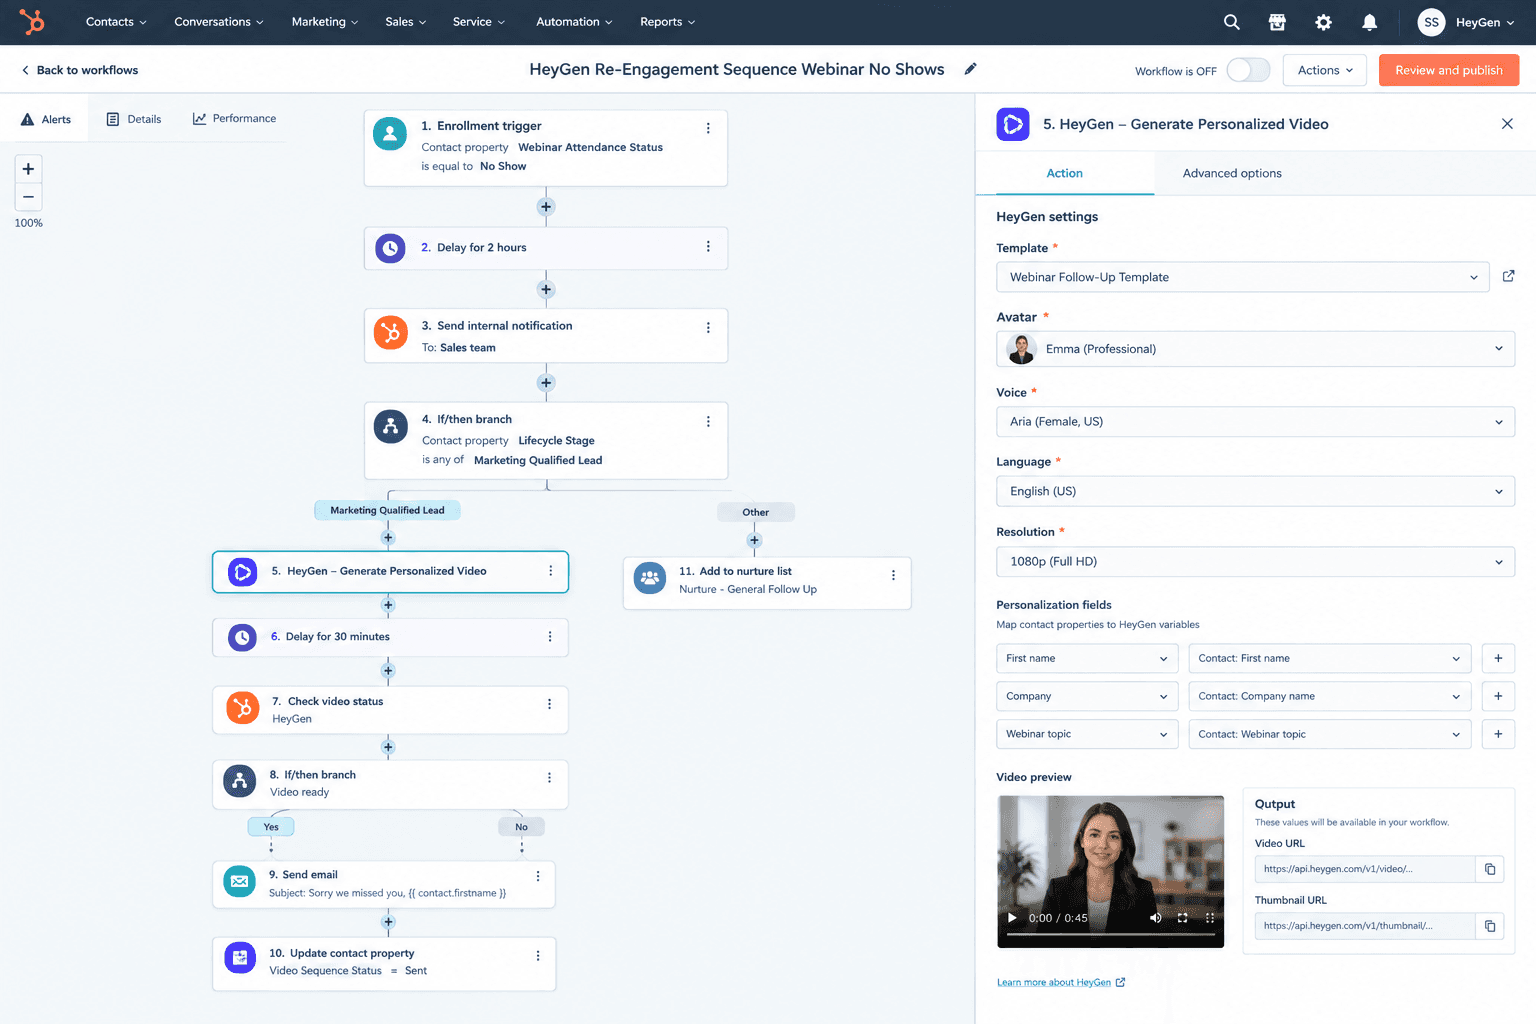Open the Contact: Company name mapping dropdown
Viewport: 1536px width, 1024px height.
1330,696
